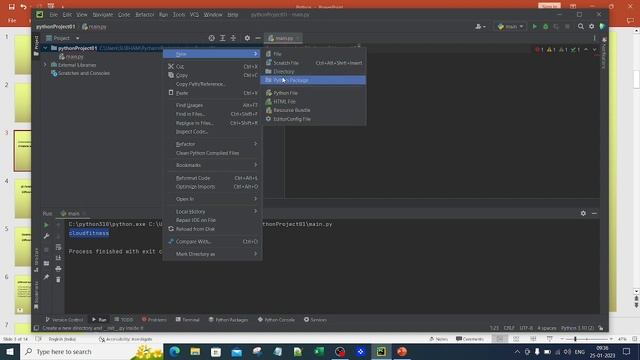Select slide 4 thumbnail in PowerPoint
Image resolution: width=640 pixels, height=360 pixels.
(23, 199)
